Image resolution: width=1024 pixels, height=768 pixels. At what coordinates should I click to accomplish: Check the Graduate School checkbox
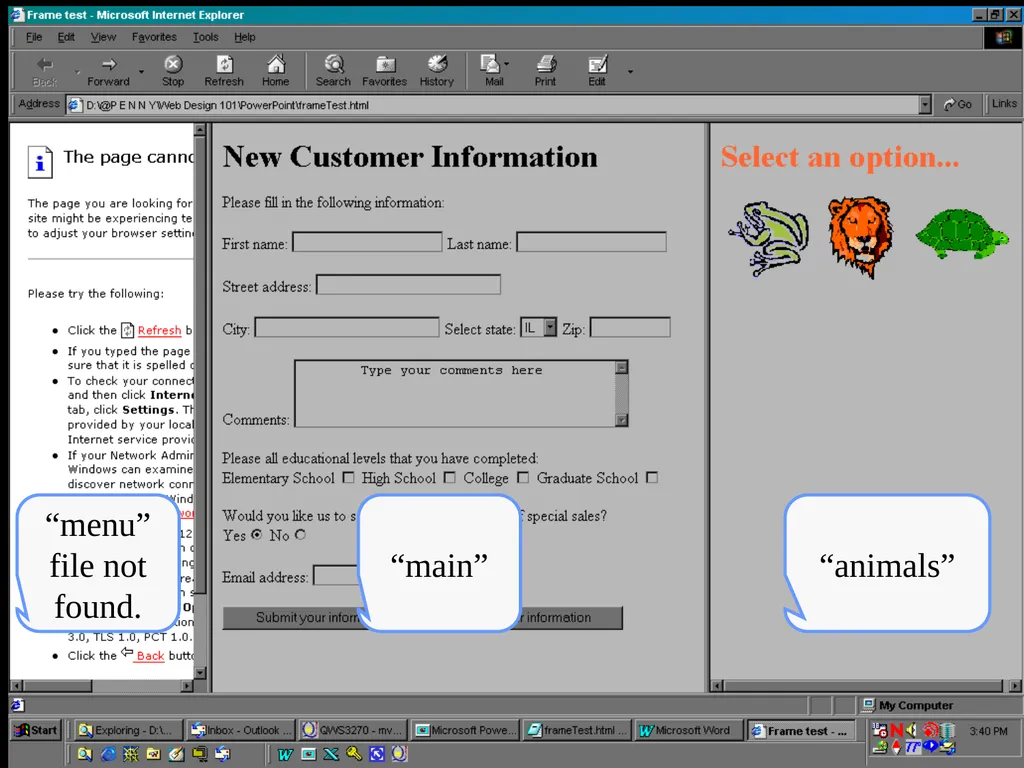652,478
